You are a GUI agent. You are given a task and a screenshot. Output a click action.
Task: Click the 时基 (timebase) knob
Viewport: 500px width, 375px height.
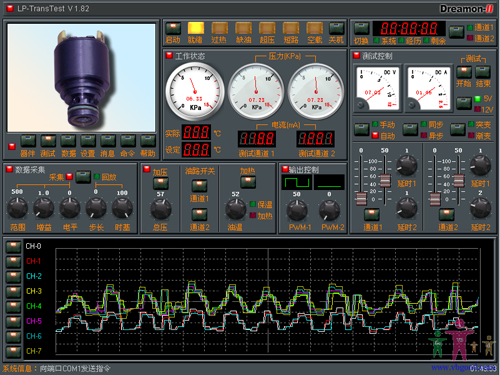(x=122, y=208)
